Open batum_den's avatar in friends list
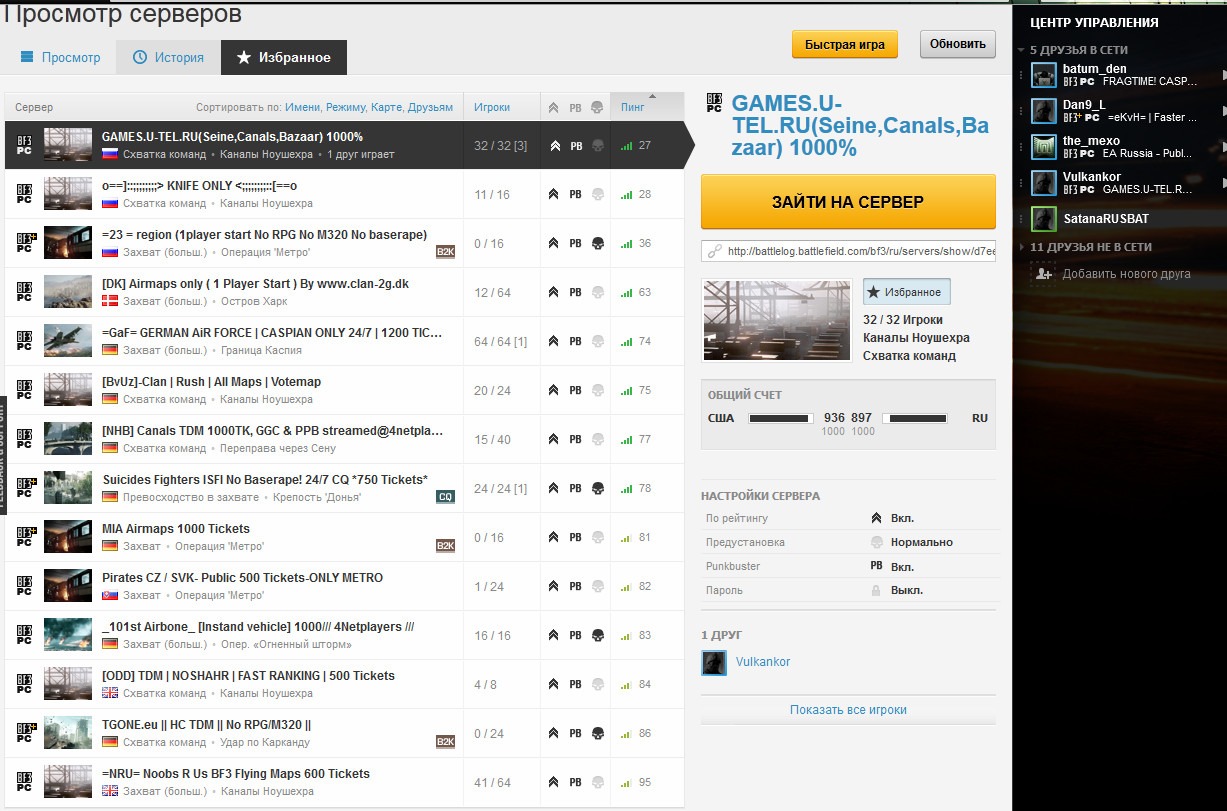The width and height of the screenshot is (1227, 811). 1044,75
